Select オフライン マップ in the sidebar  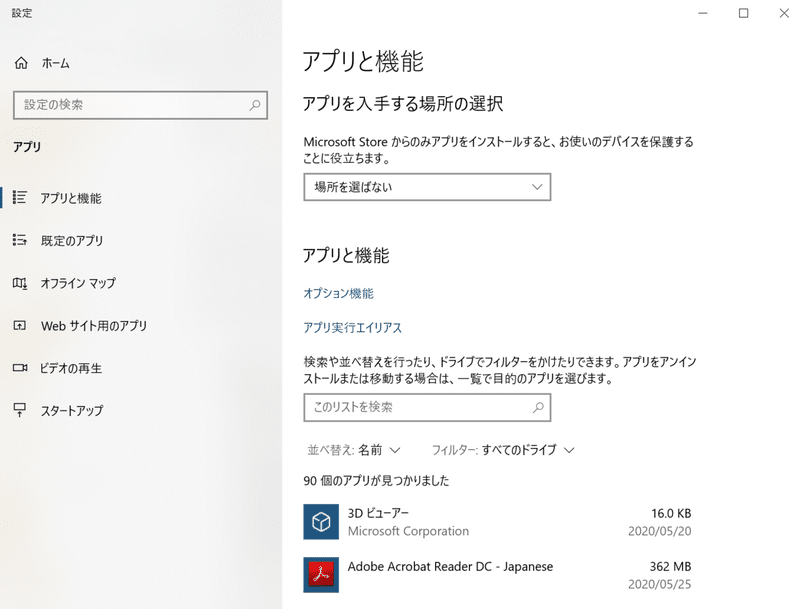click(x=80, y=283)
